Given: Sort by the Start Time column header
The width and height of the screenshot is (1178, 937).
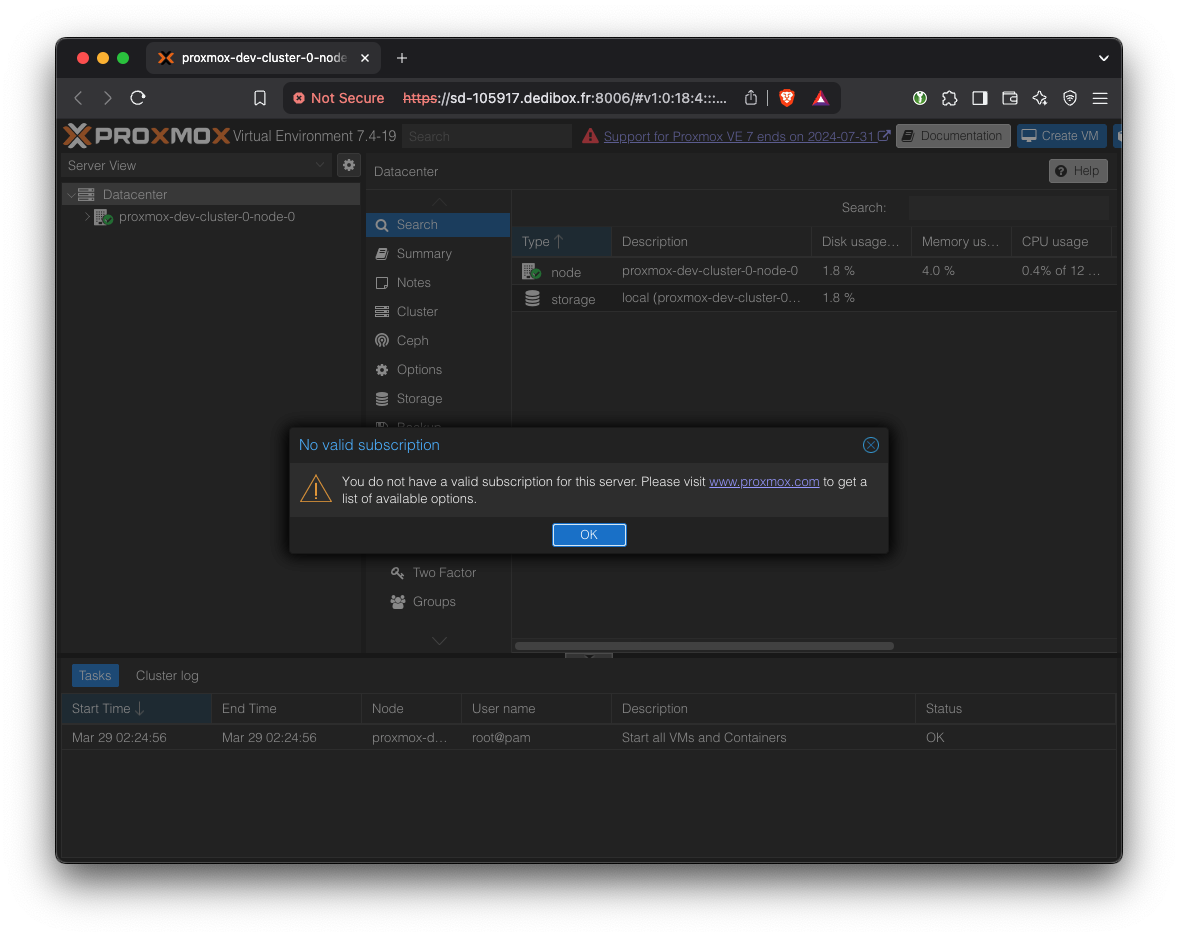Looking at the screenshot, I should click(x=101, y=709).
